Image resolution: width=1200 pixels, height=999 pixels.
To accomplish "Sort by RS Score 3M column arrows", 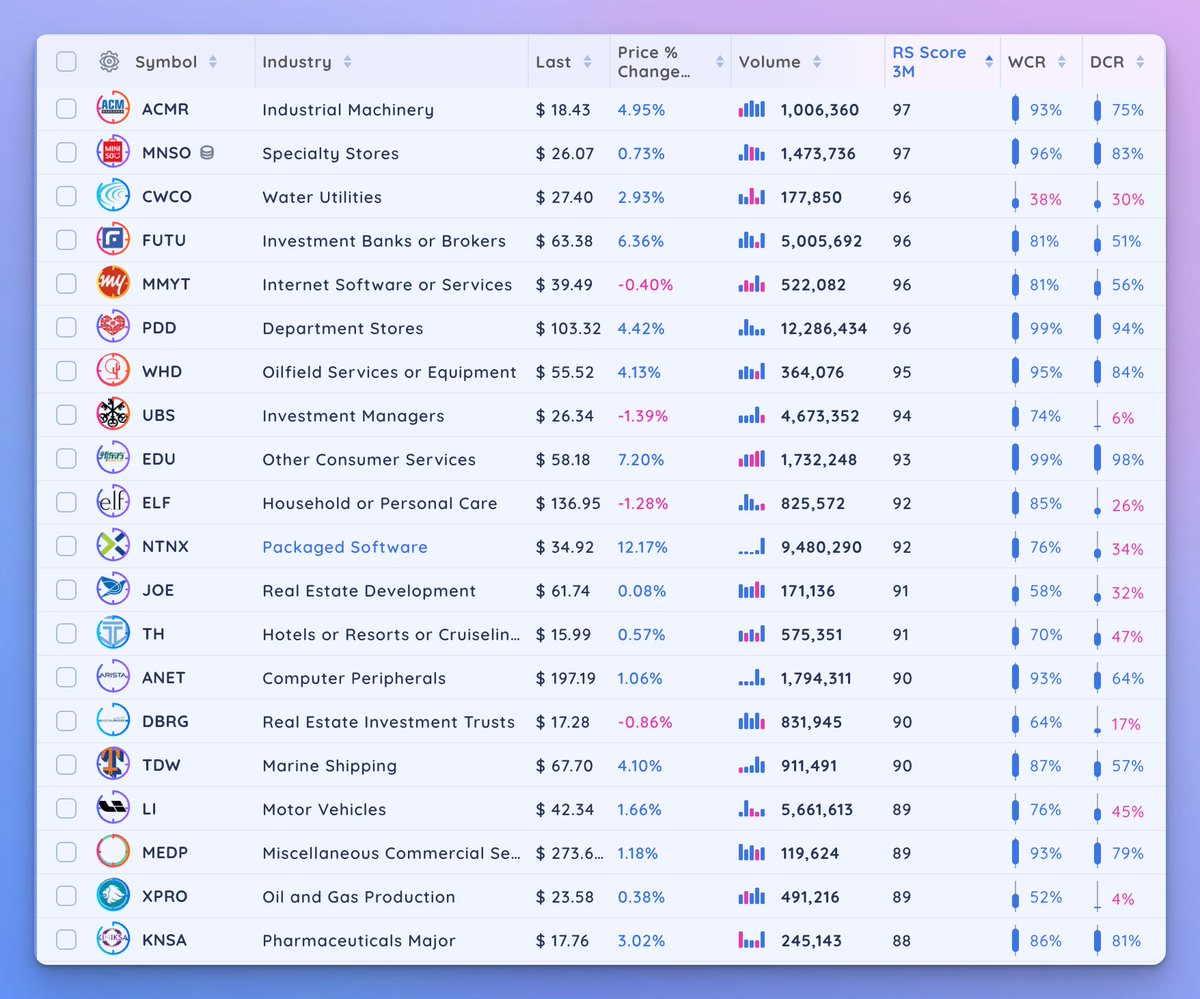I will pos(989,62).
